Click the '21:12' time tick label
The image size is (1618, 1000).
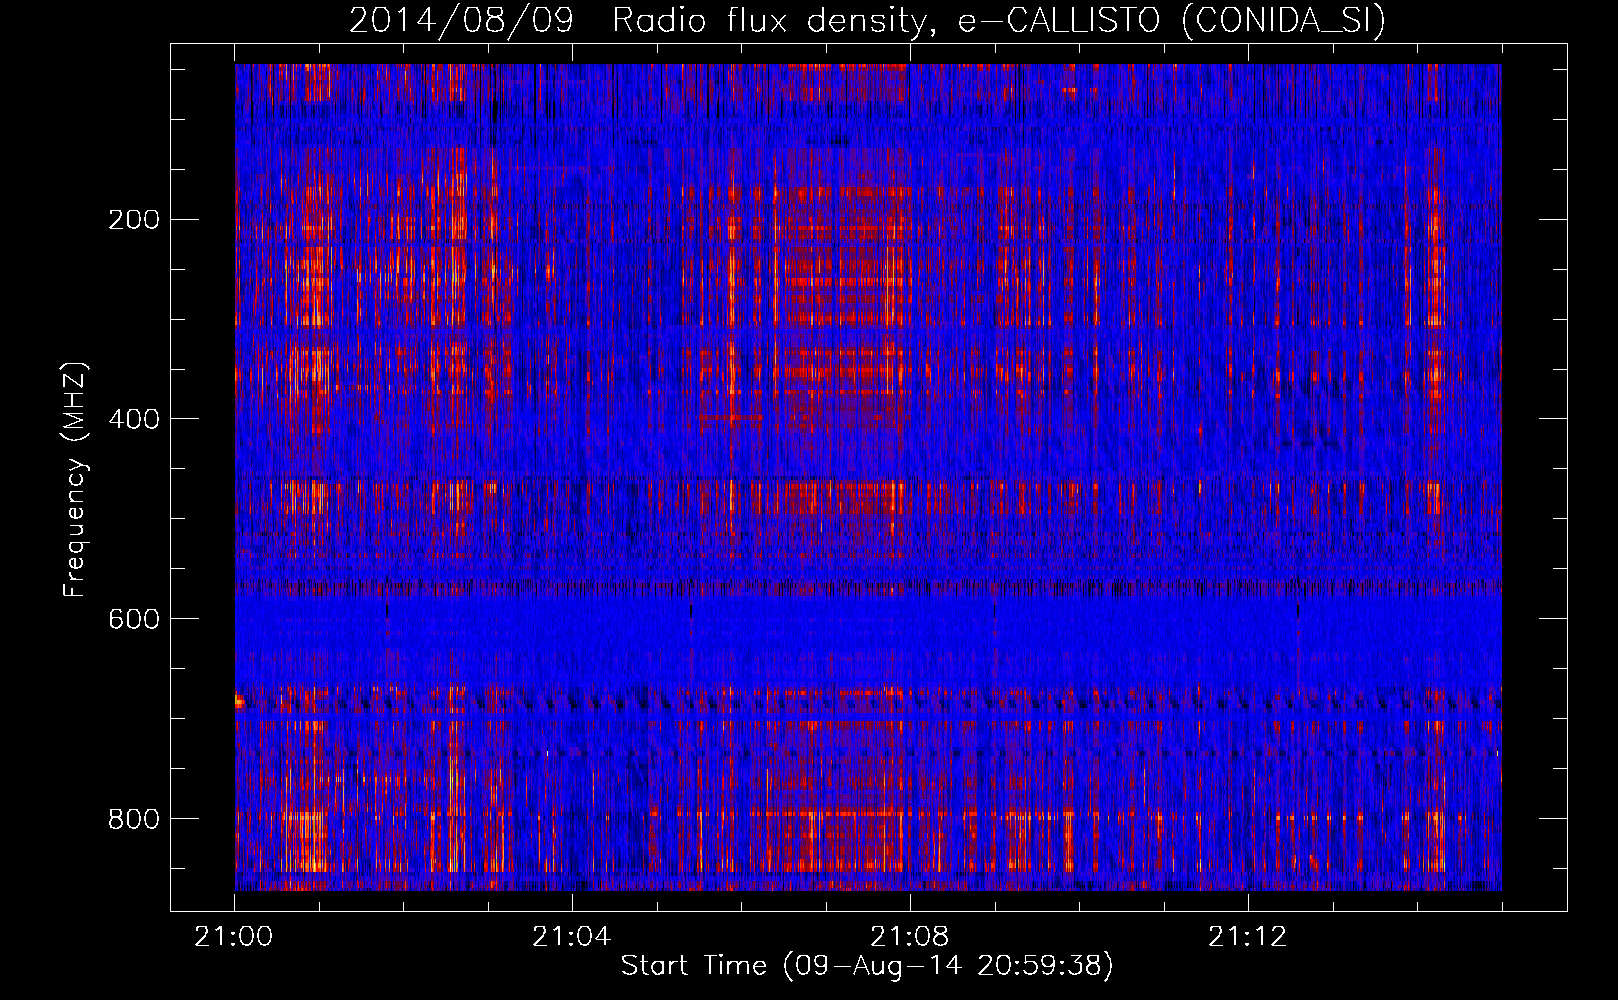pyautogui.click(x=1247, y=937)
